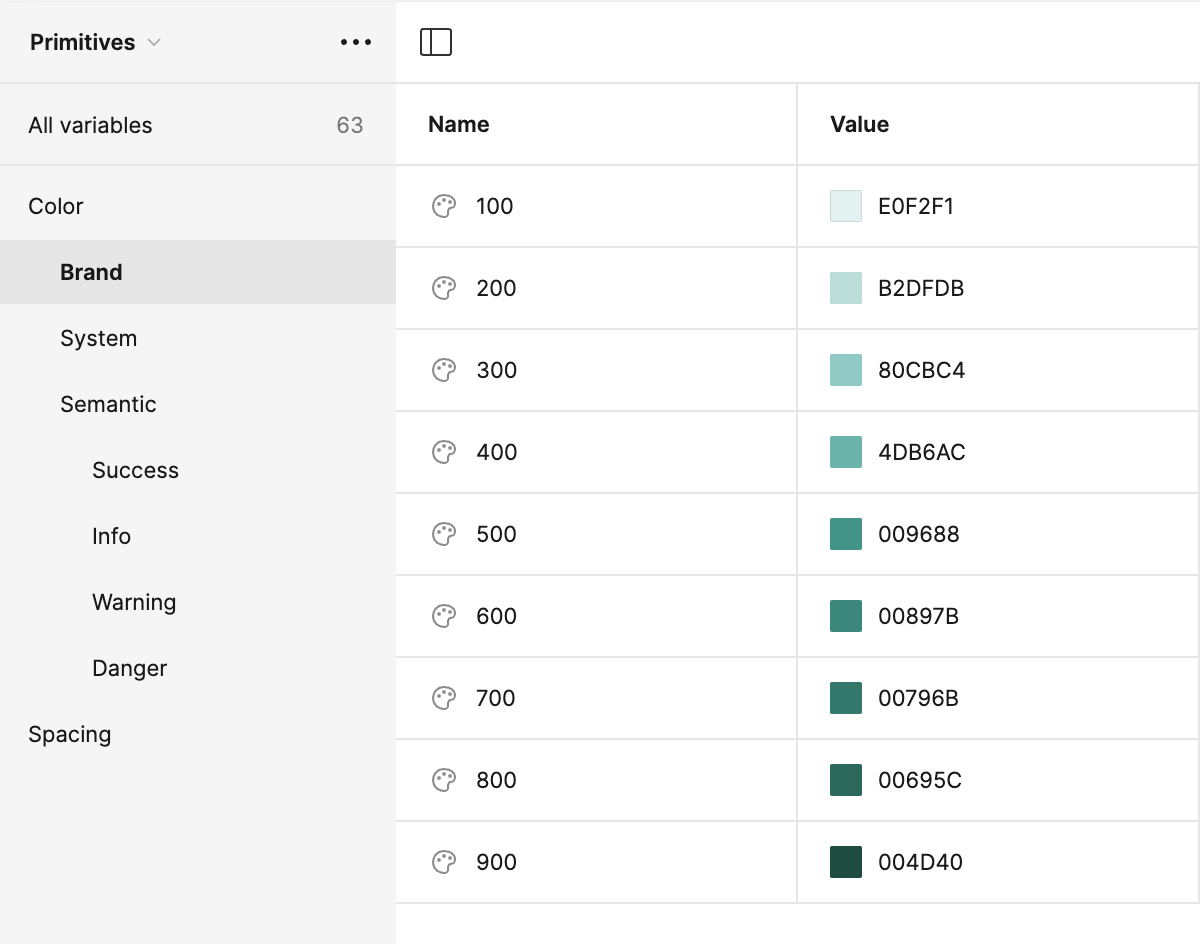This screenshot has height=944, width=1200.
Task: Select the variable name 400
Action: (x=496, y=452)
